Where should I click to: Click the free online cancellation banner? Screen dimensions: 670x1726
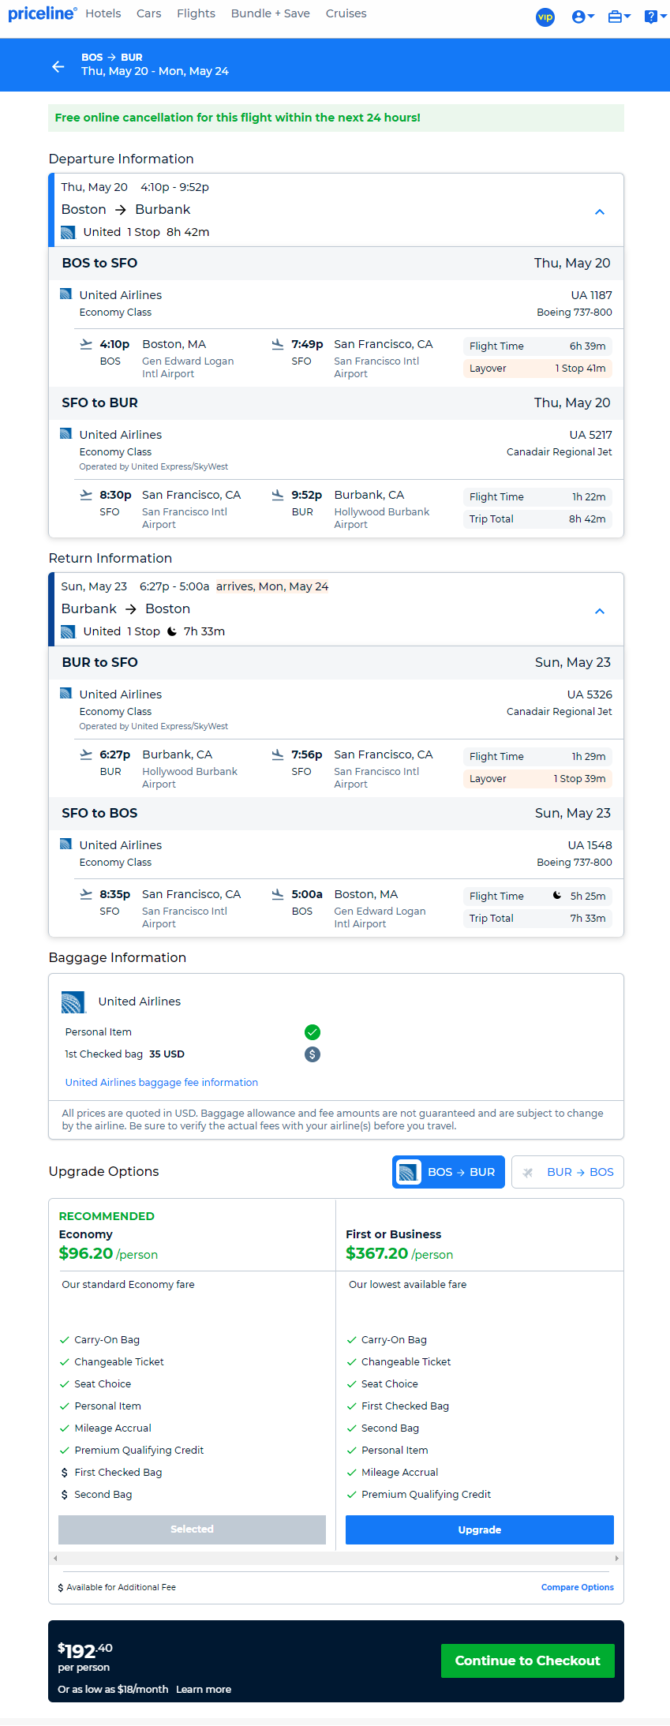click(x=336, y=118)
